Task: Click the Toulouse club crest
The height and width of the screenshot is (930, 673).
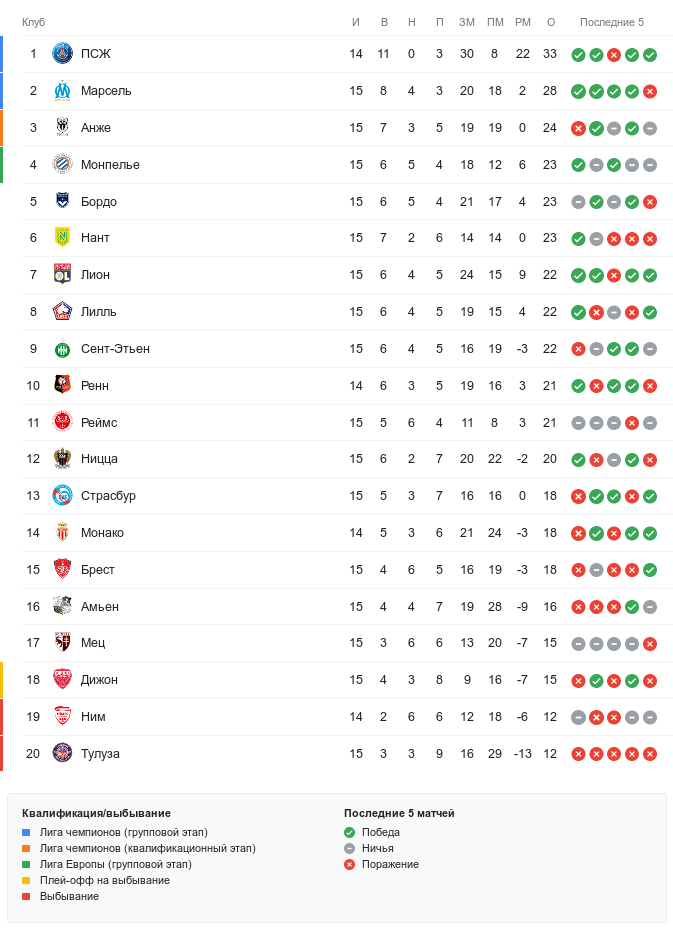Action: [x=63, y=754]
